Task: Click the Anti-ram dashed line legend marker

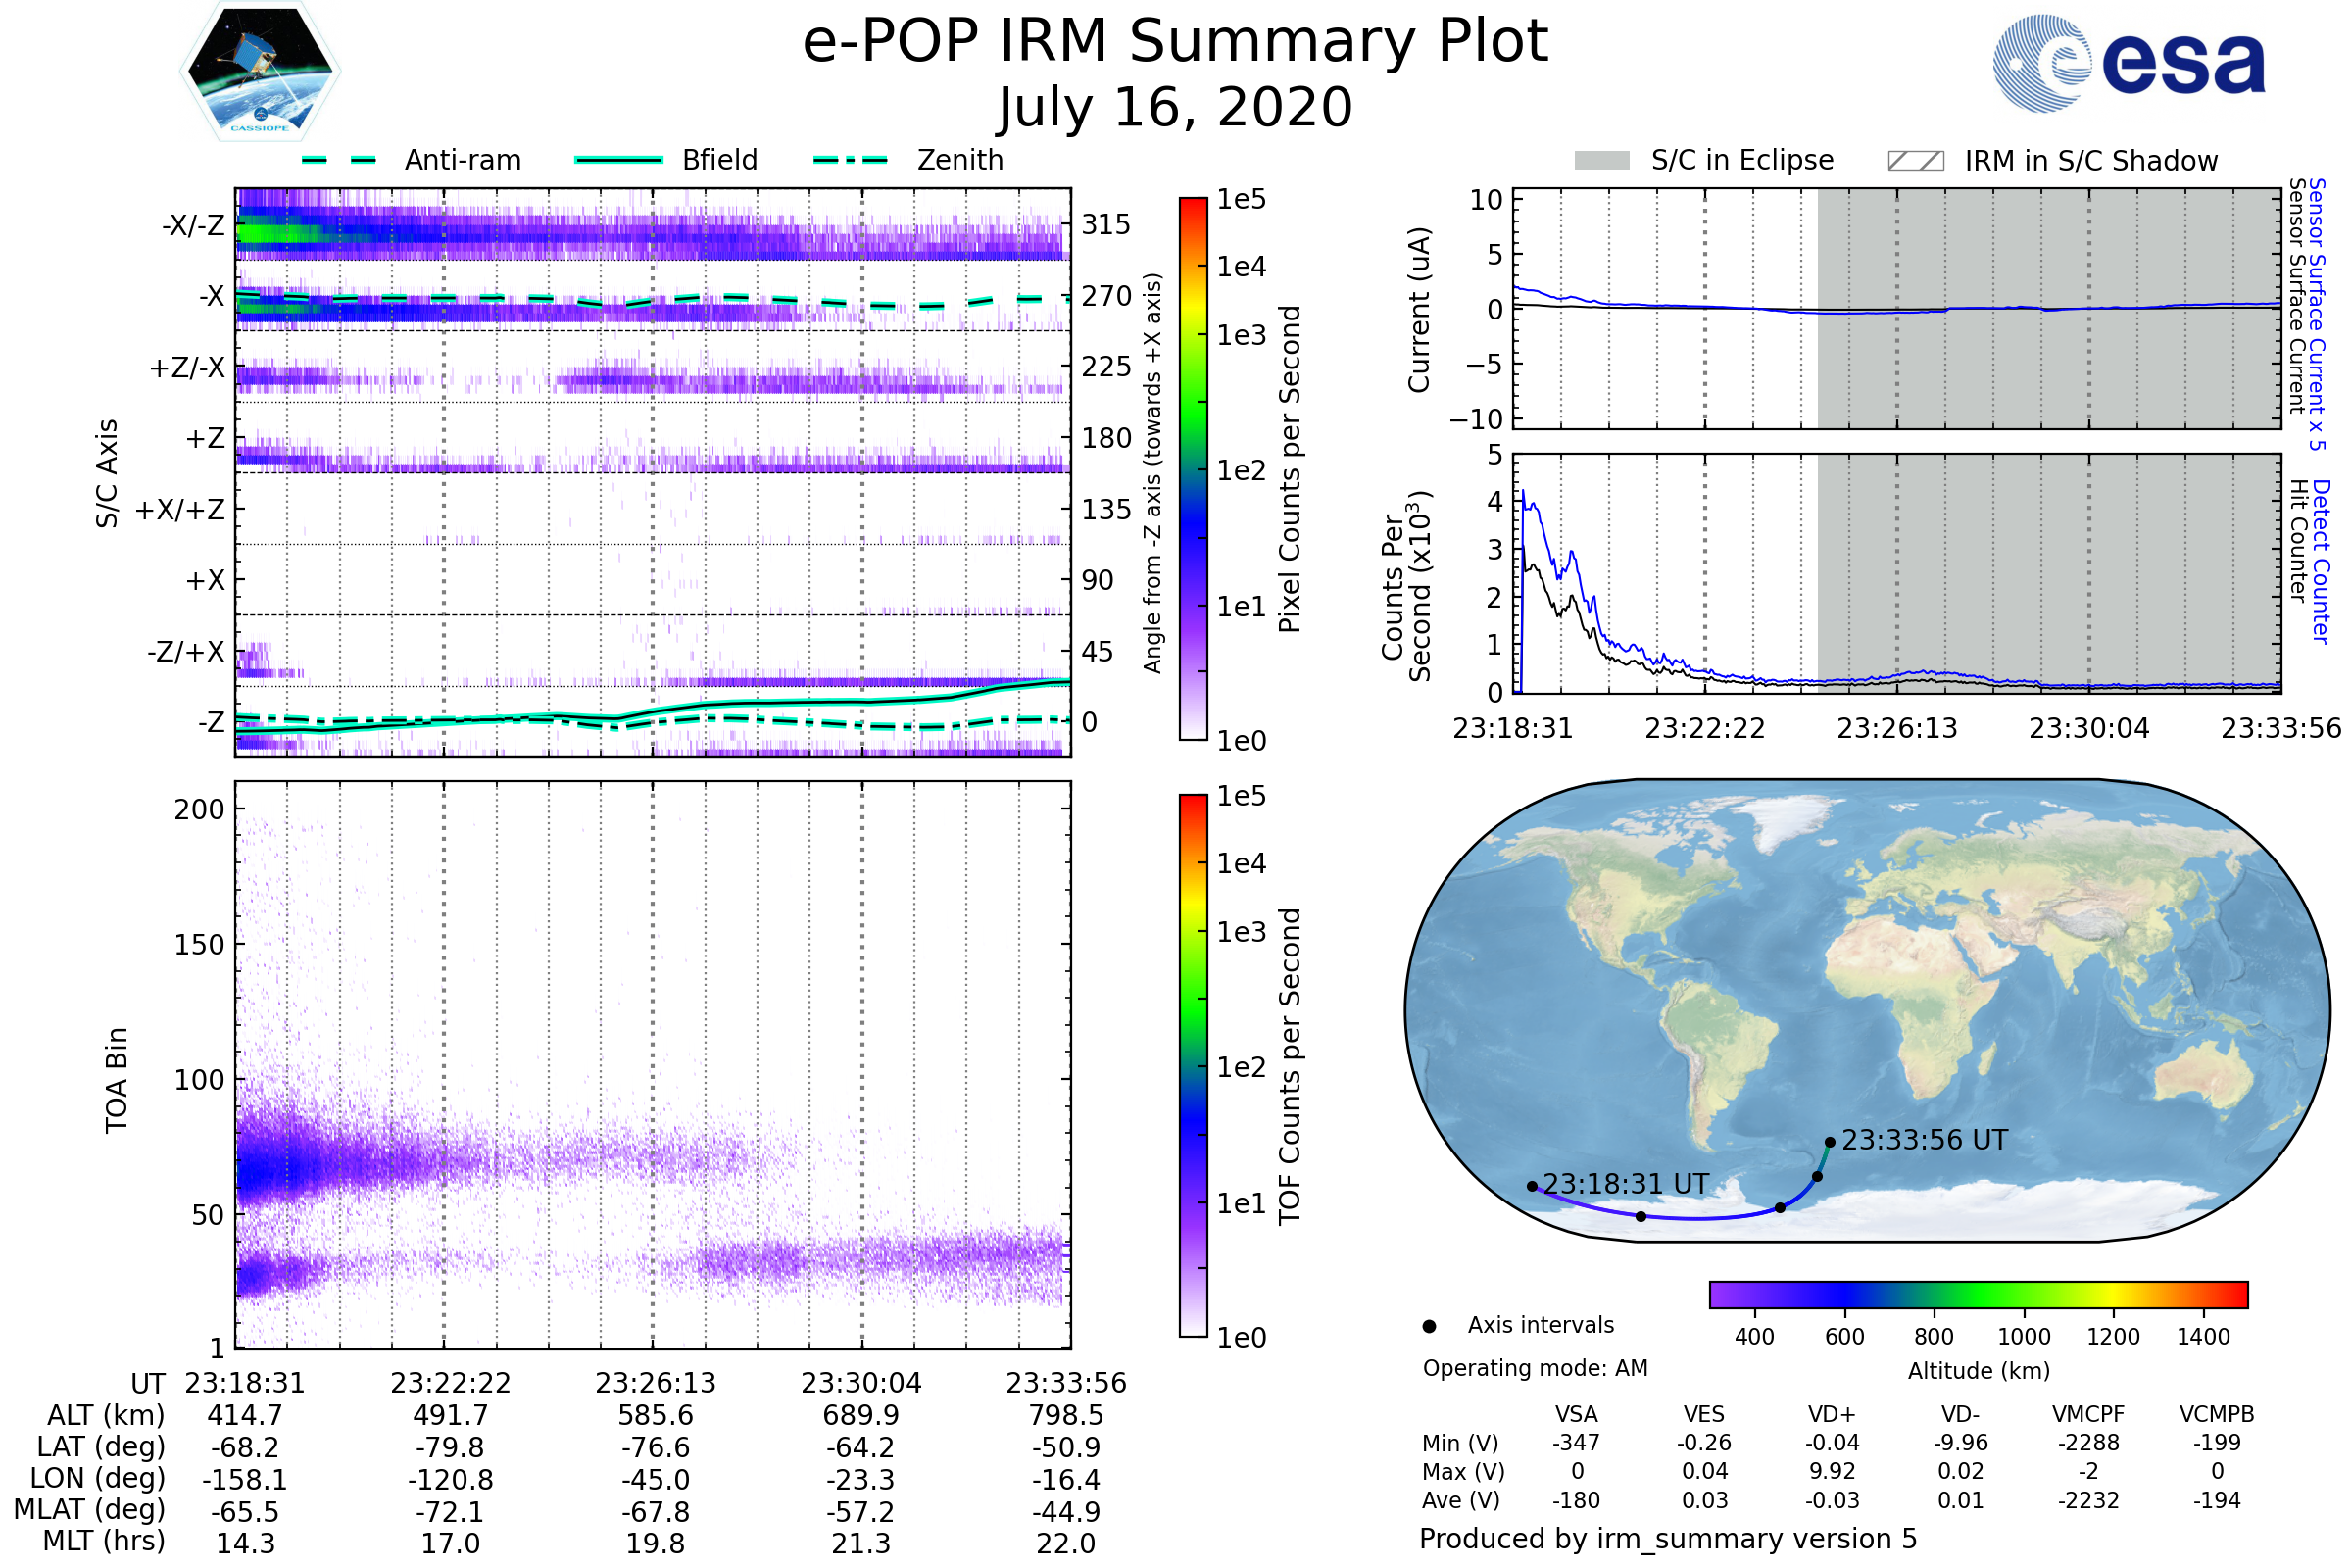Action: pos(339,160)
